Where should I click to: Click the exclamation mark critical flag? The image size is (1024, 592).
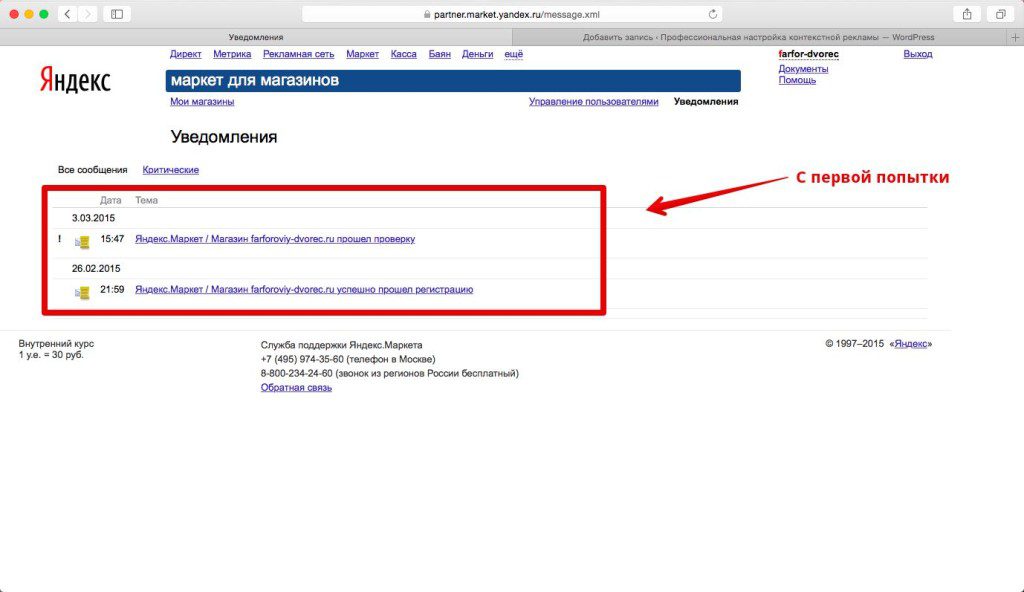(x=59, y=238)
